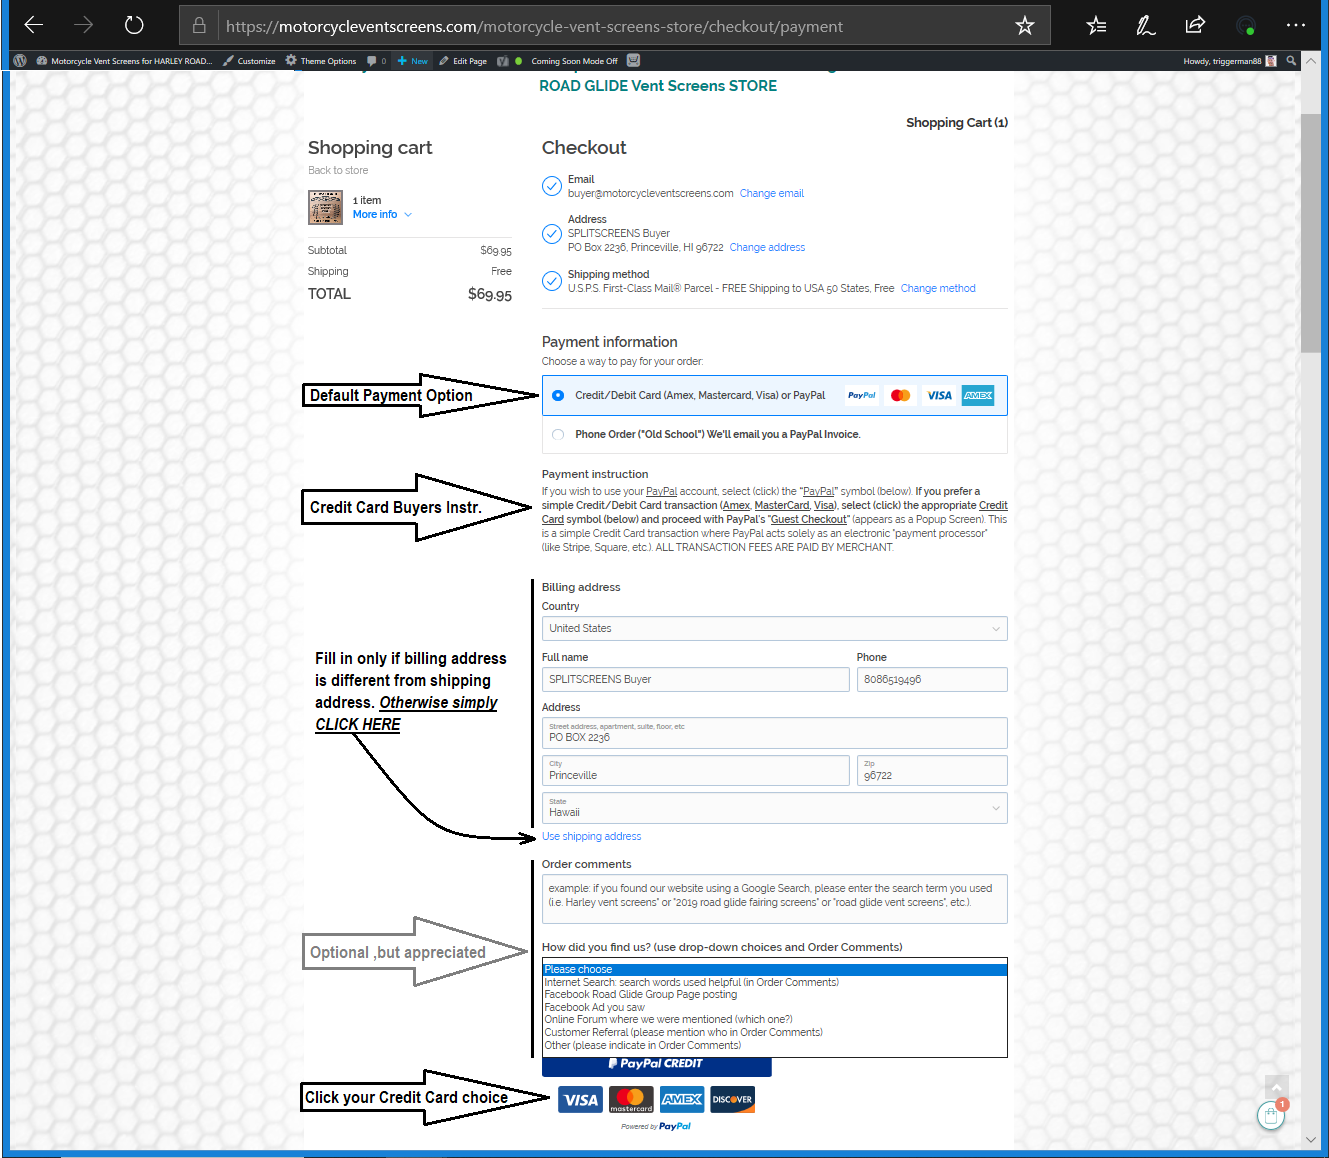Click the Yoast SEO icon in admin bar
This screenshot has width=1329, height=1158.
click(503, 61)
